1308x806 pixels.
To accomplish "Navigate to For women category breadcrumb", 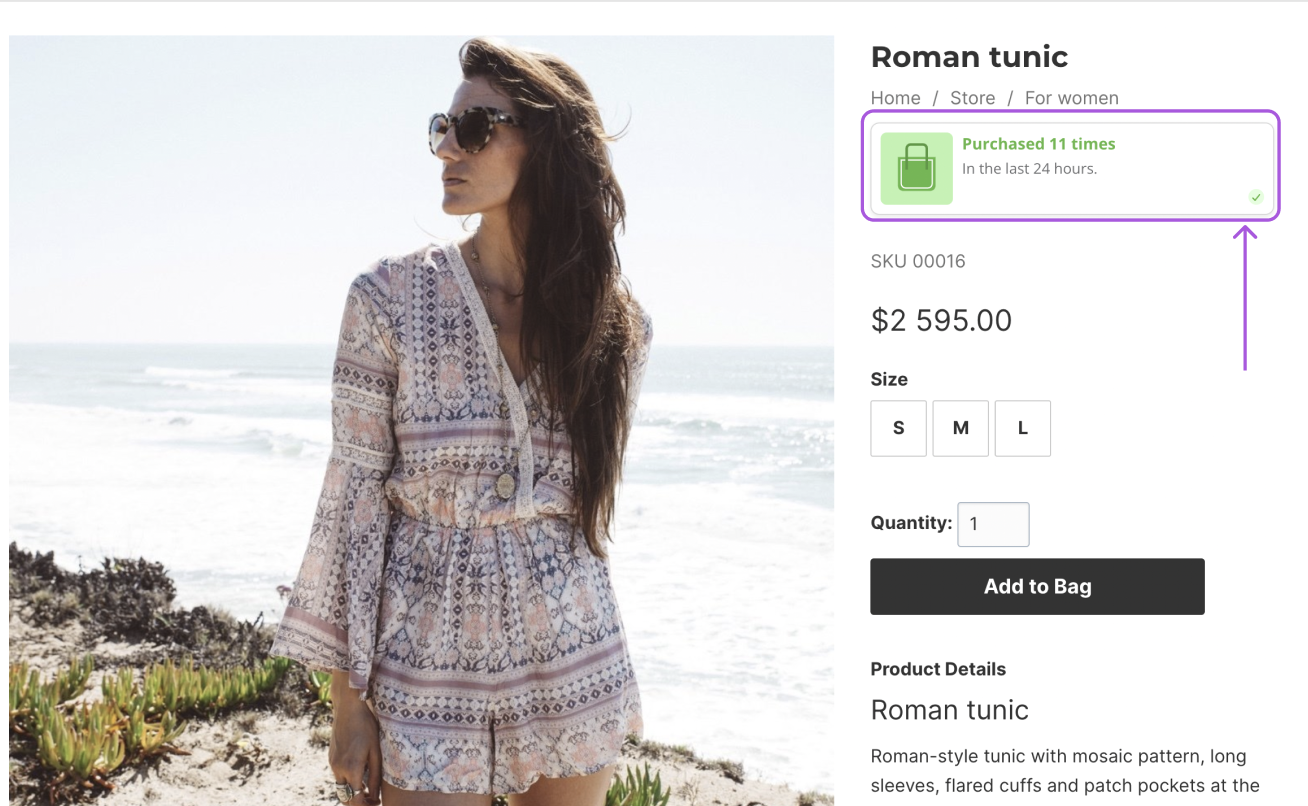I will 1071,98.
